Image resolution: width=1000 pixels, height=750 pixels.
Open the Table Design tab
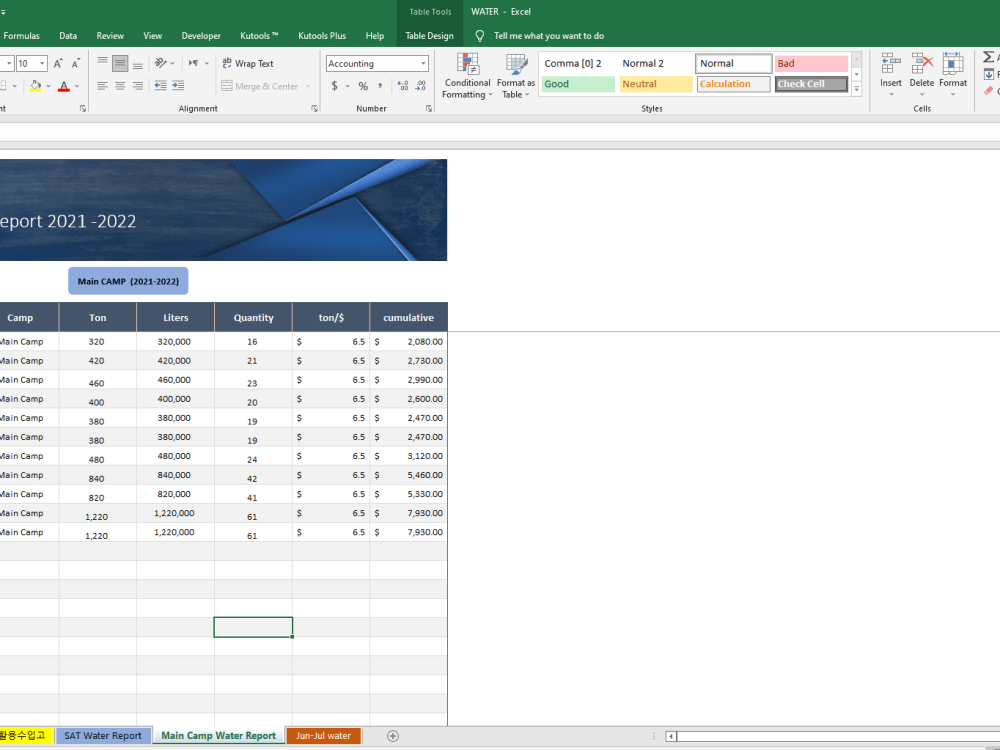tap(429, 36)
